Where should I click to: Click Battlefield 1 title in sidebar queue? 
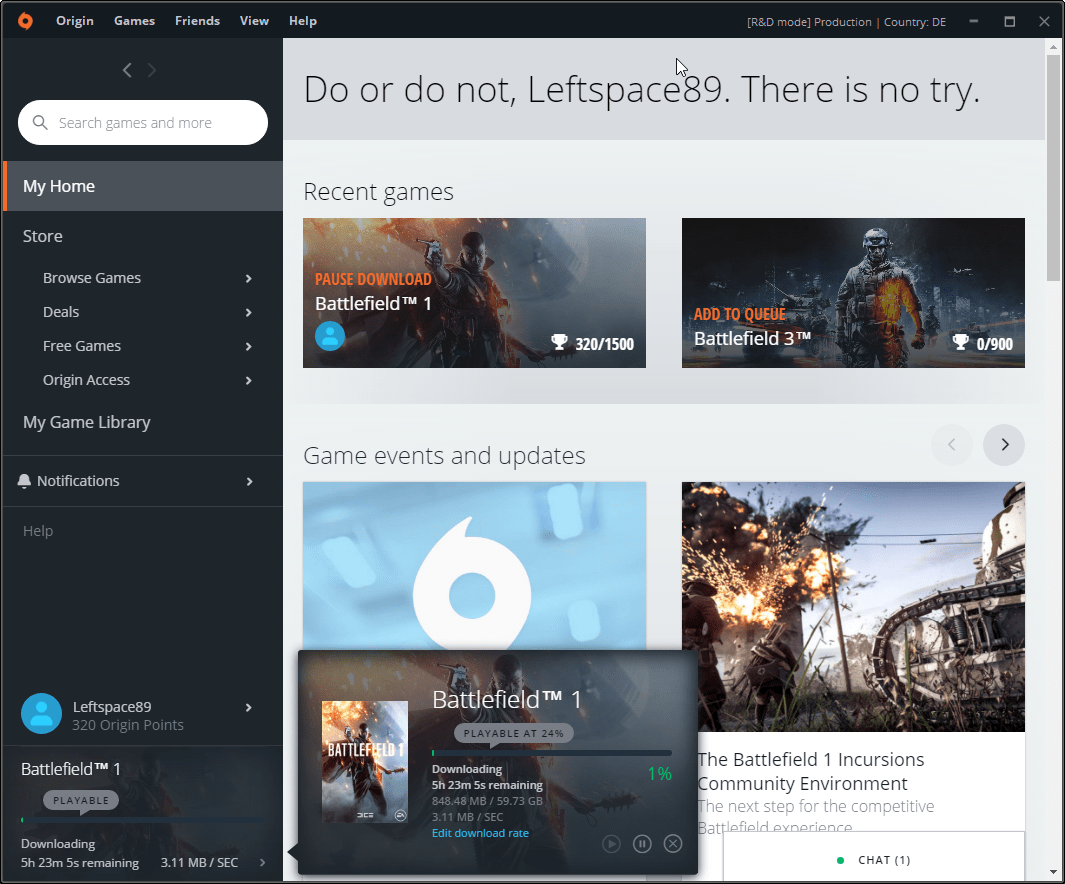(71, 769)
